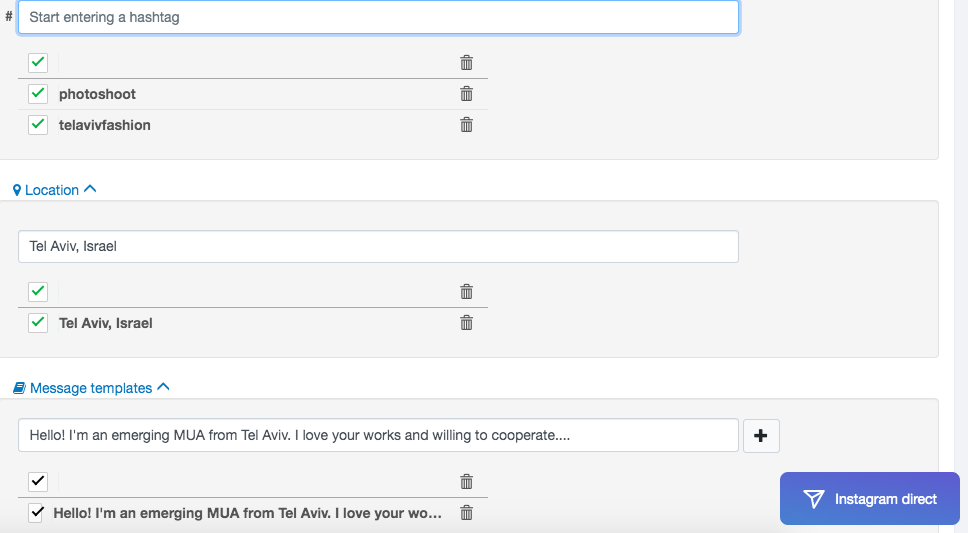Screen dimensions: 968x533
Task: Collapse the Location section
Action: point(54,190)
